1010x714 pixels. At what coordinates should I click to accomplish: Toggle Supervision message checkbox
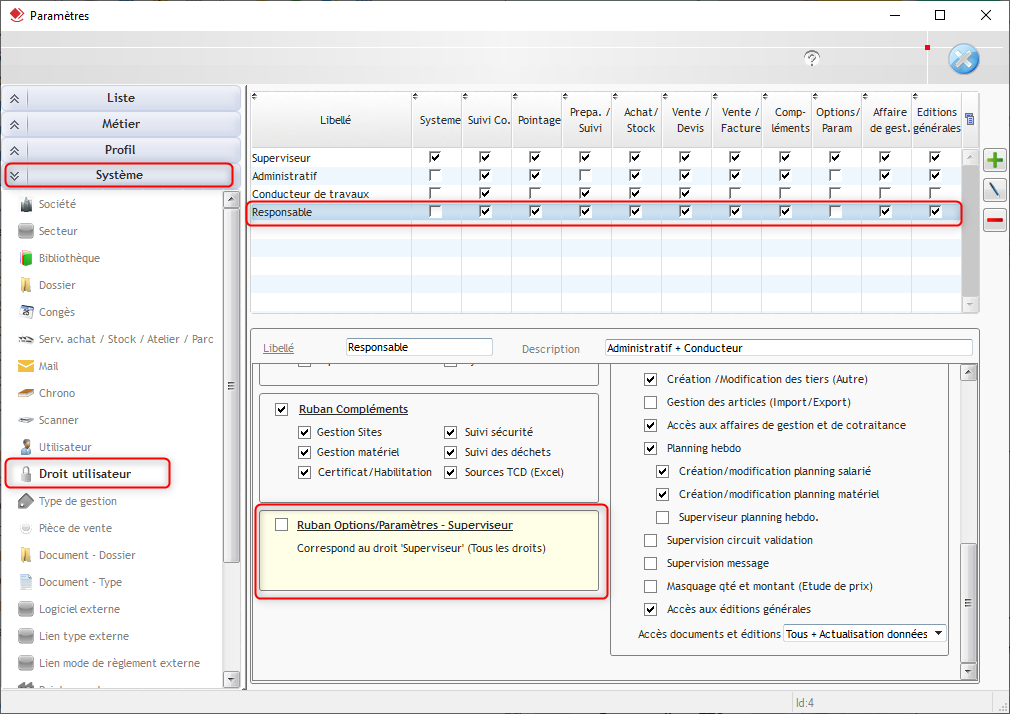coord(651,563)
